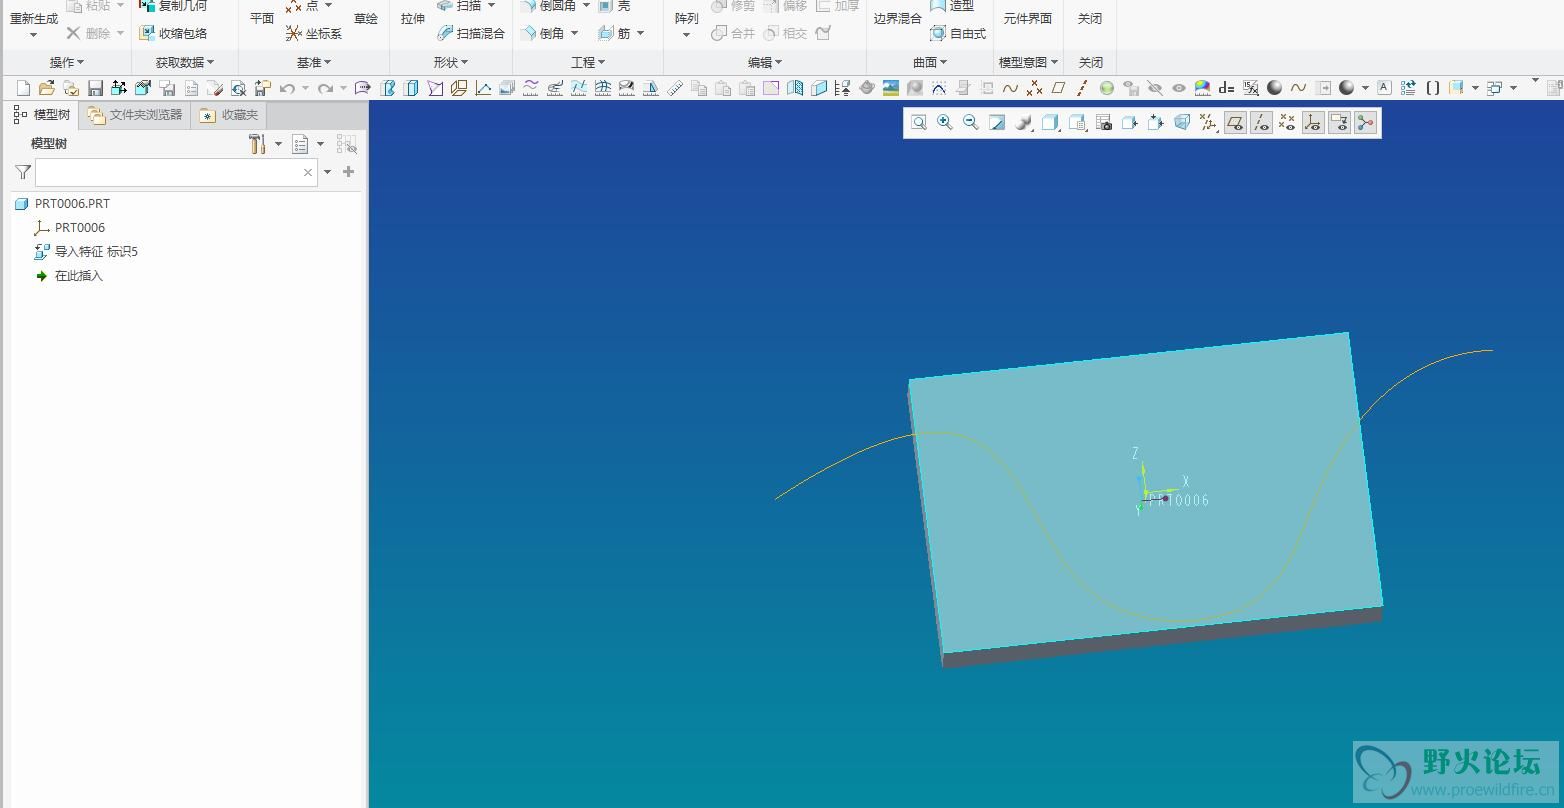Switch to the 收藏夹 tab

229,115
